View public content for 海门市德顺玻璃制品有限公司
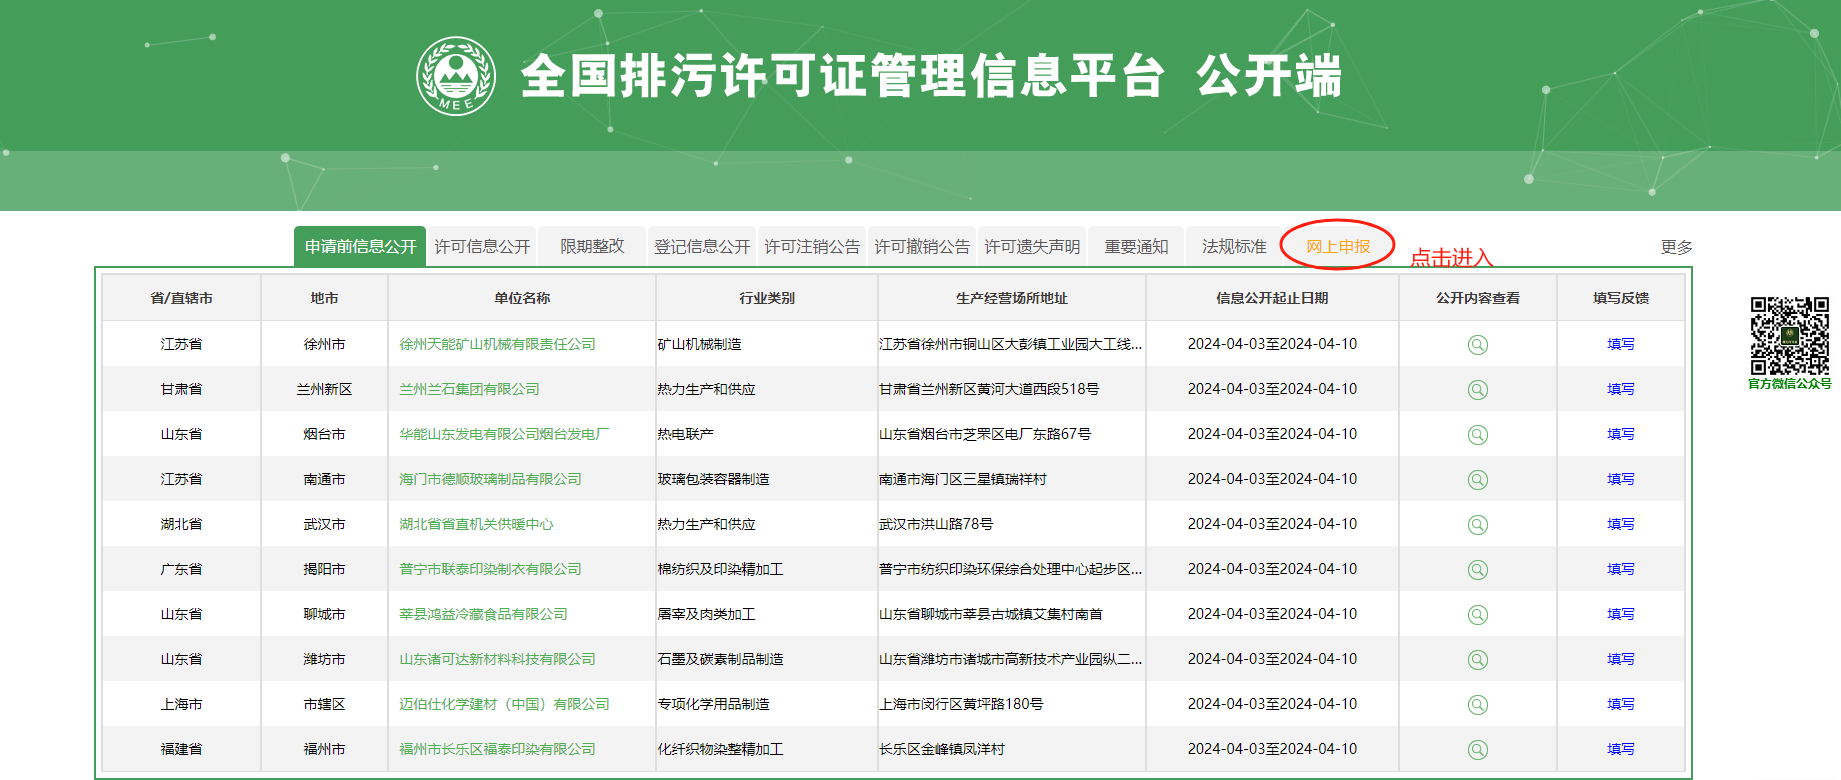Image resolution: width=1841 pixels, height=780 pixels. click(x=1477, y=480)
